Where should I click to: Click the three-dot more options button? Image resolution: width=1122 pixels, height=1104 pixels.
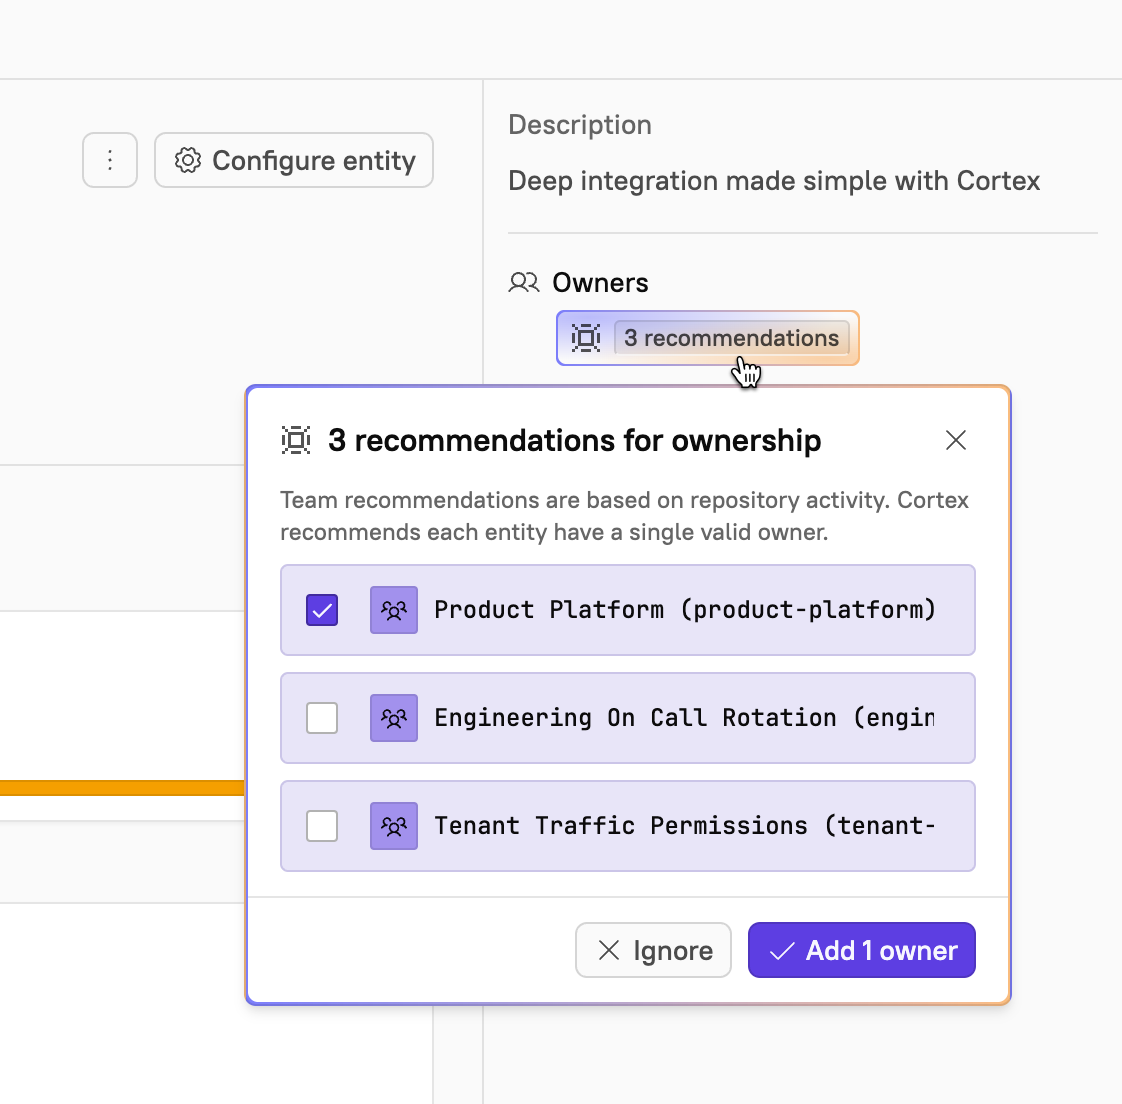110,160
